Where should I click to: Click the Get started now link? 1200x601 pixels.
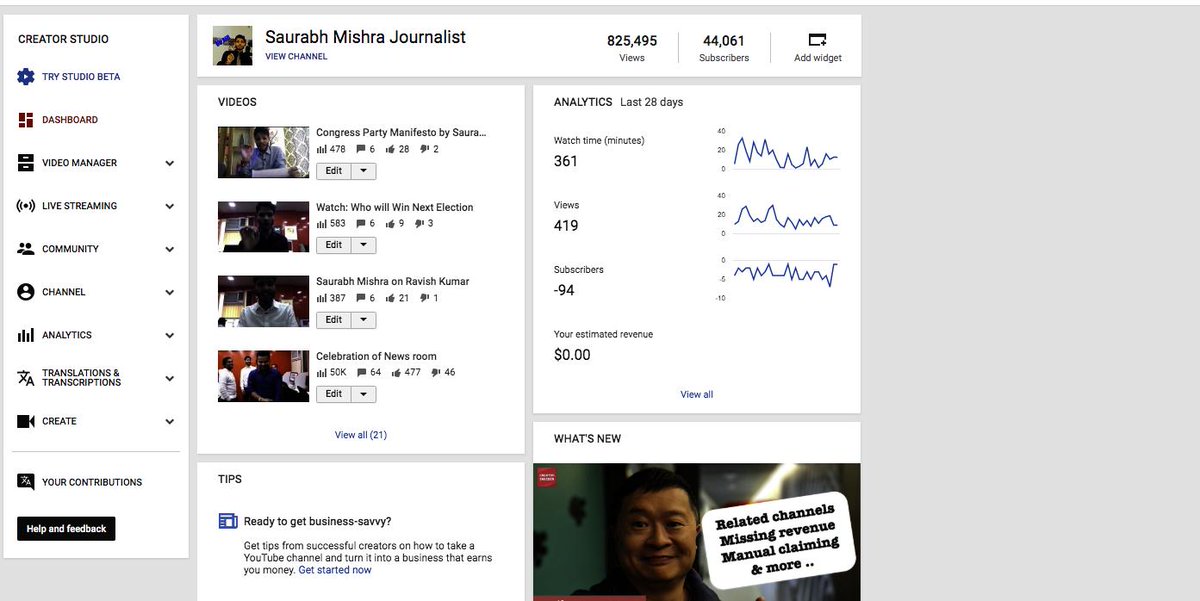[x=335, y=570]
